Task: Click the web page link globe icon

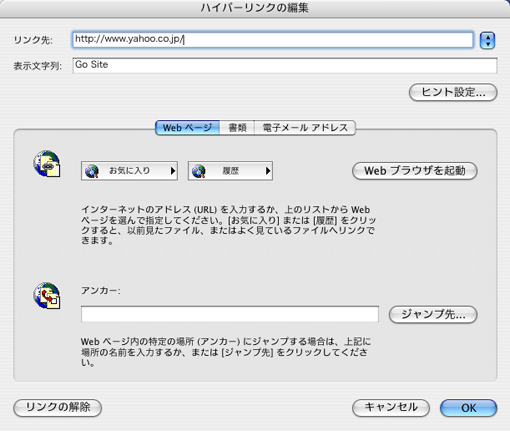Action: [47, 163]
